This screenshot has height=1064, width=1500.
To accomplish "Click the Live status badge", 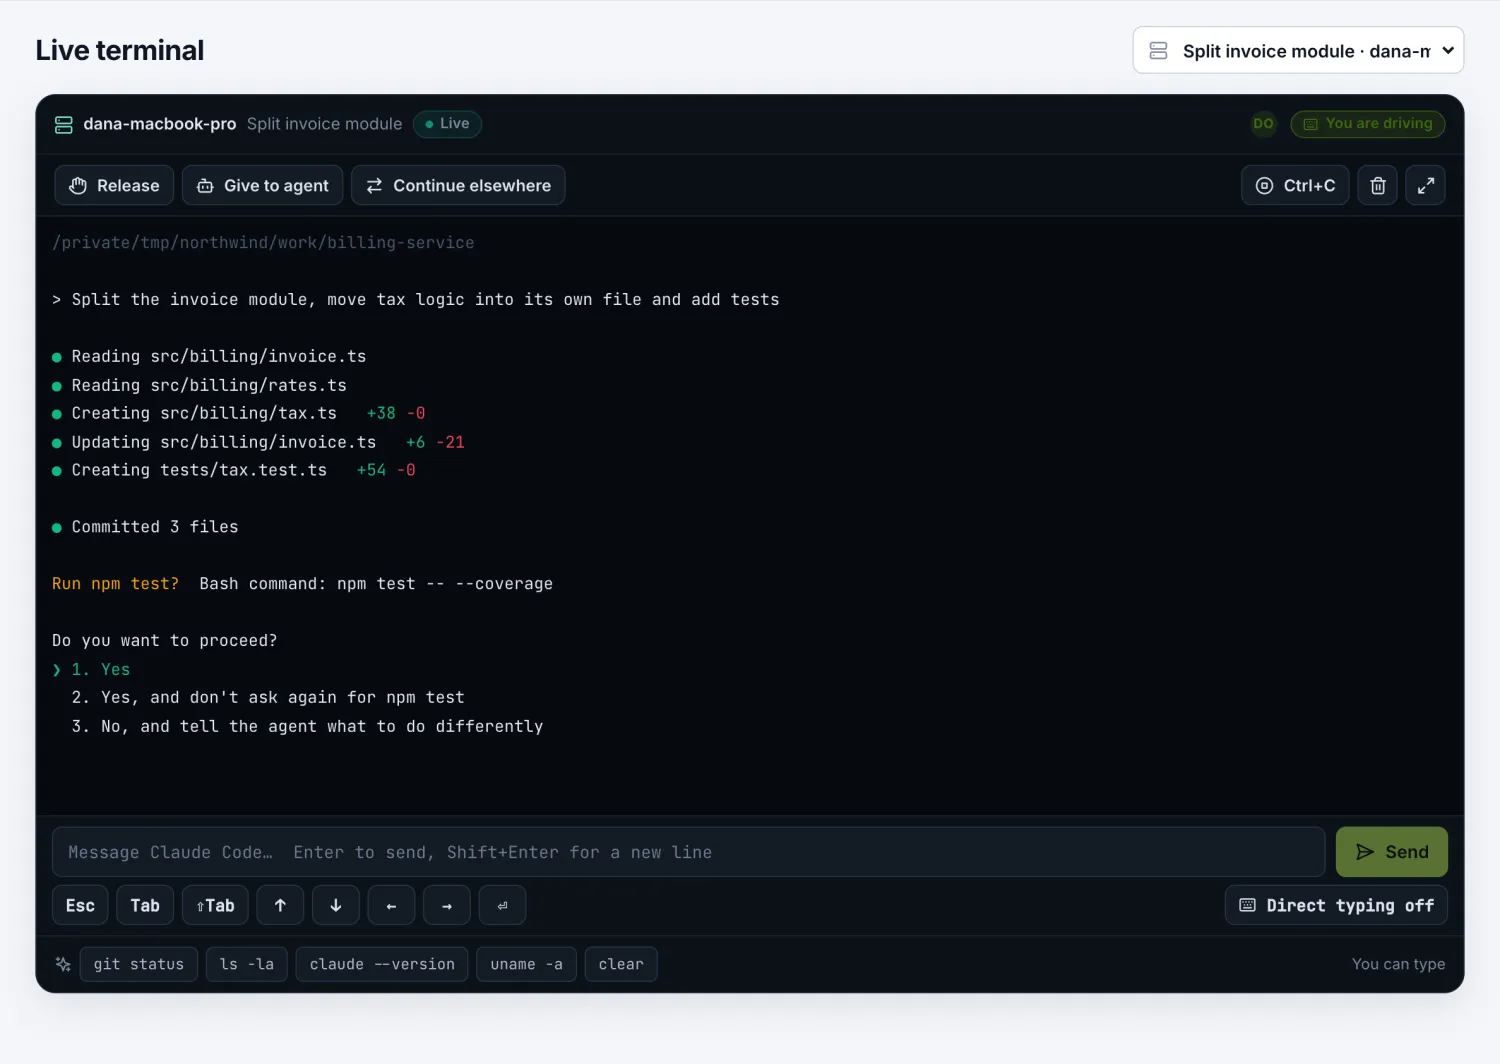I will pos(447,124).
